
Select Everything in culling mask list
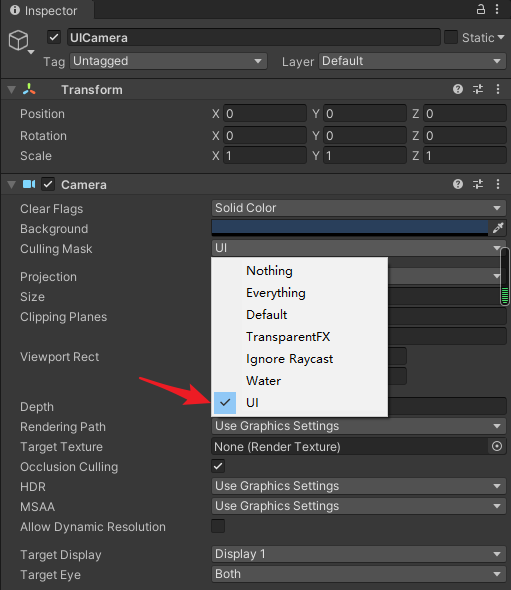300,293
